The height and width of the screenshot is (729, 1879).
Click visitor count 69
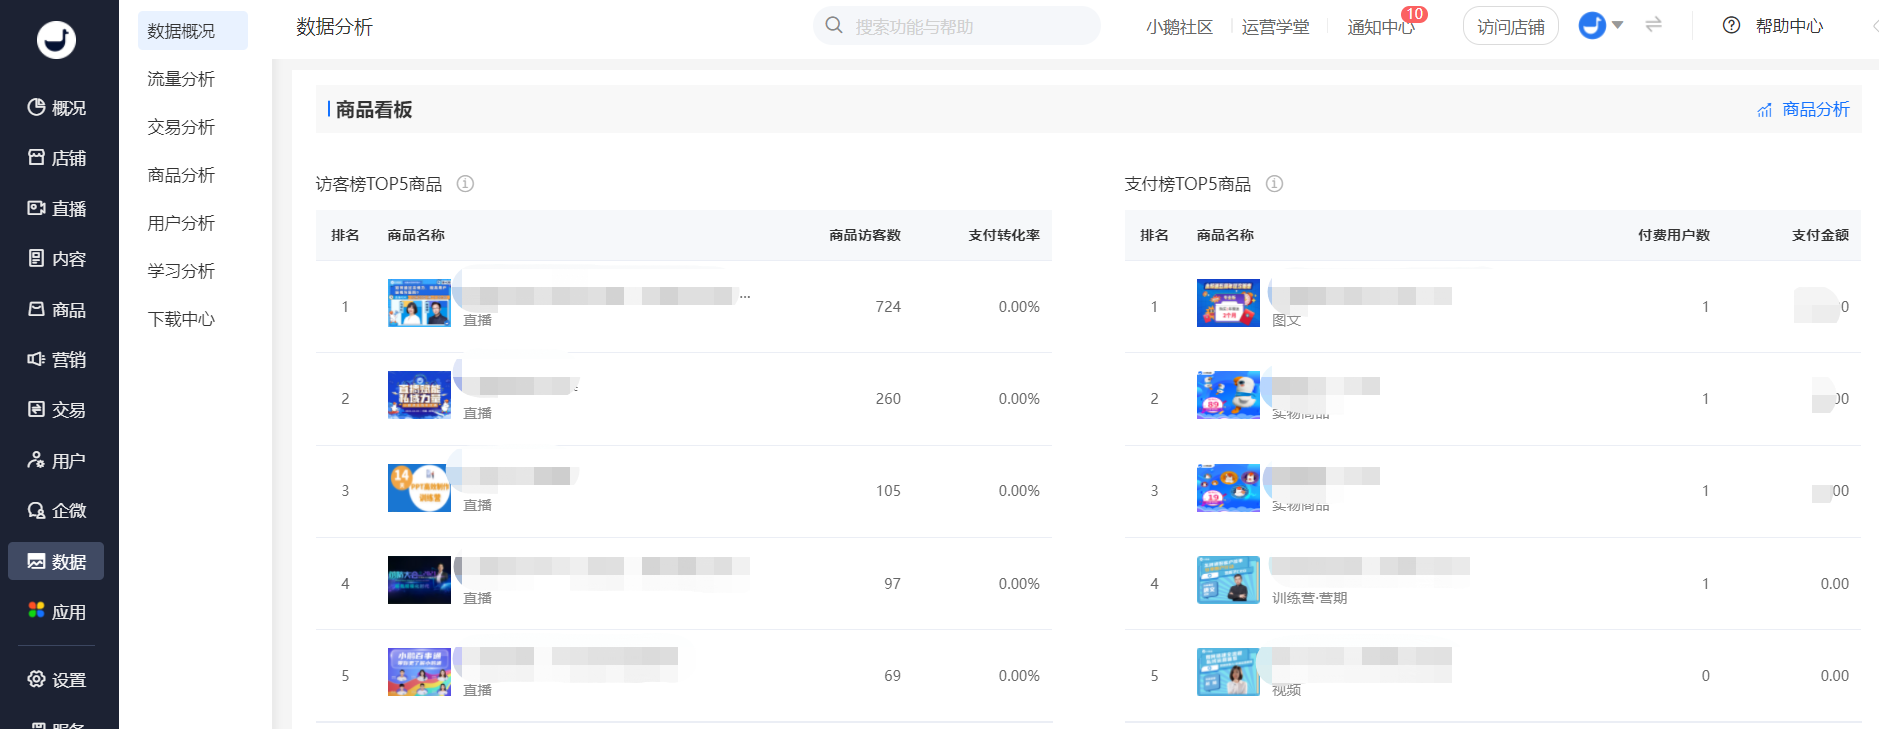[892, 676]
